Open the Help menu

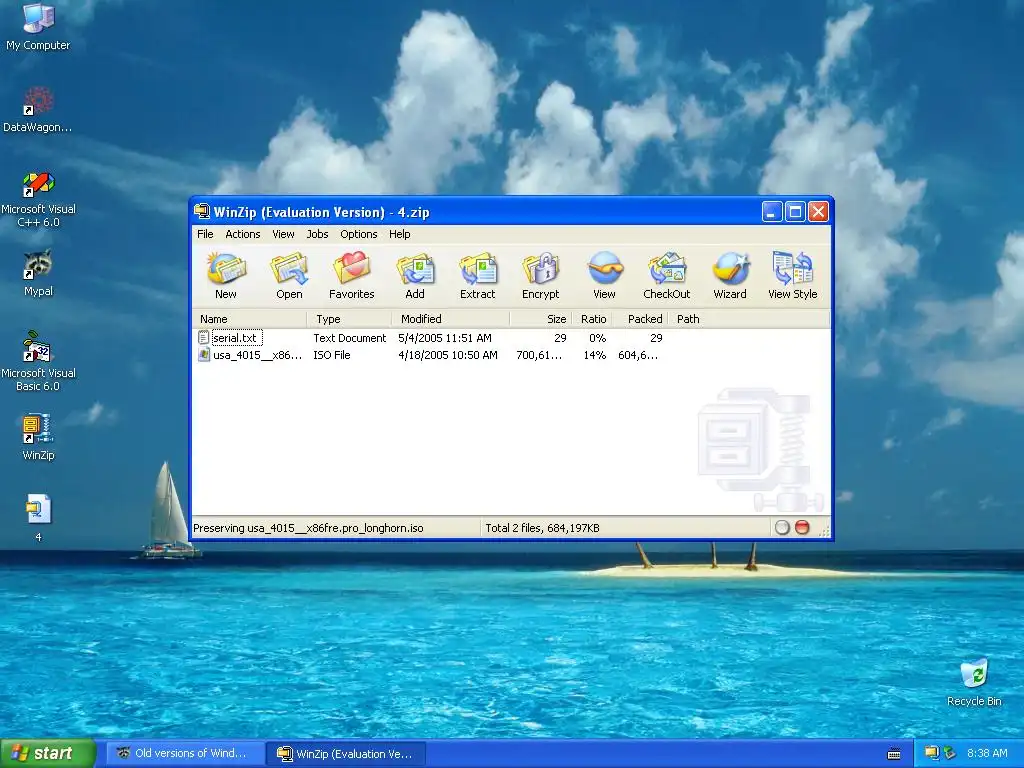pos(400,234)
